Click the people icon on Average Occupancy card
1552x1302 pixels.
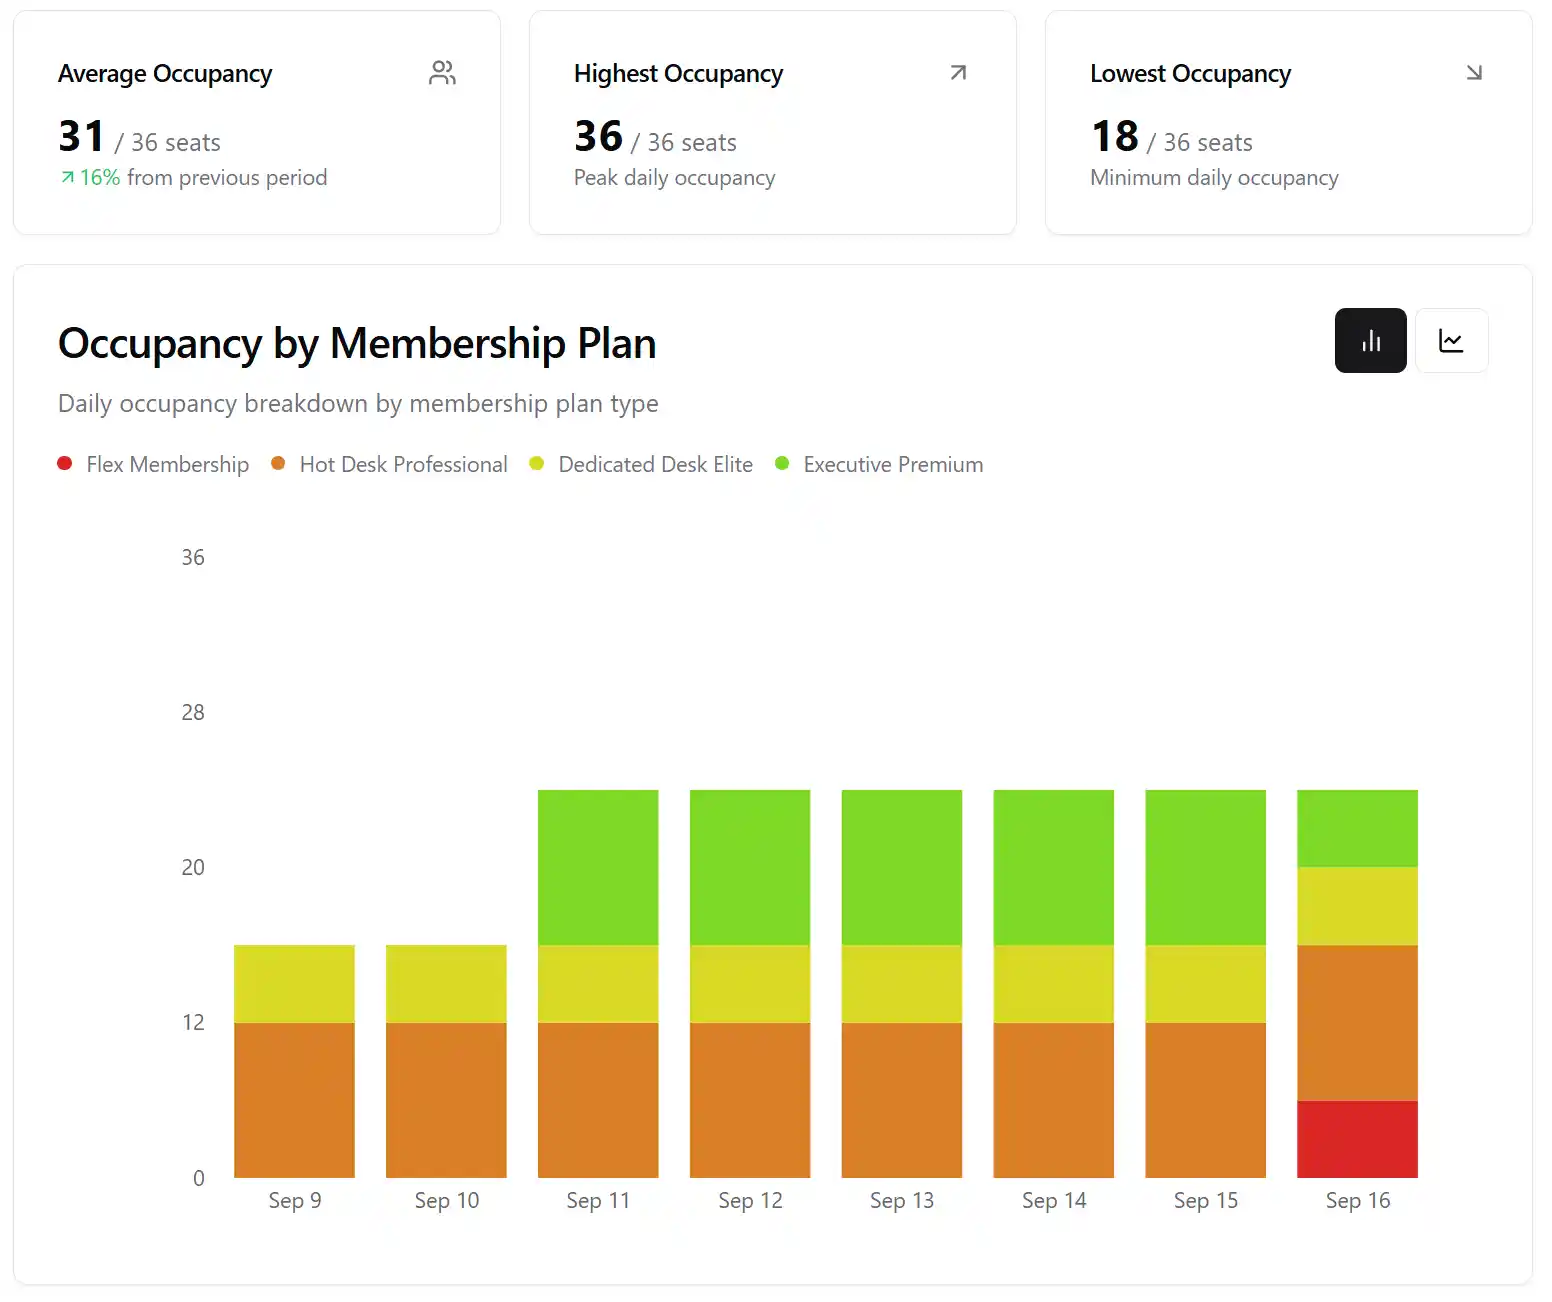coord(443,73)
